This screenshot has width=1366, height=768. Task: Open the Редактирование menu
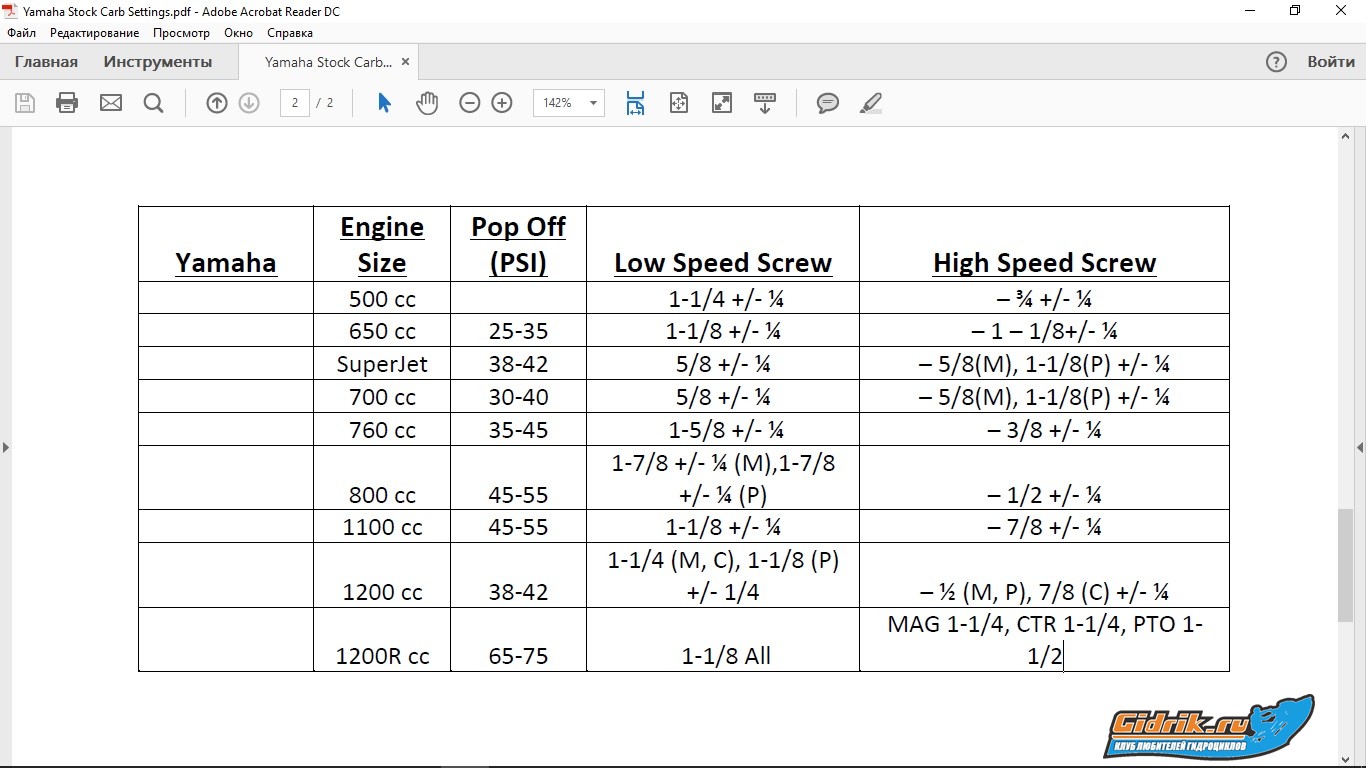point(95,33)
